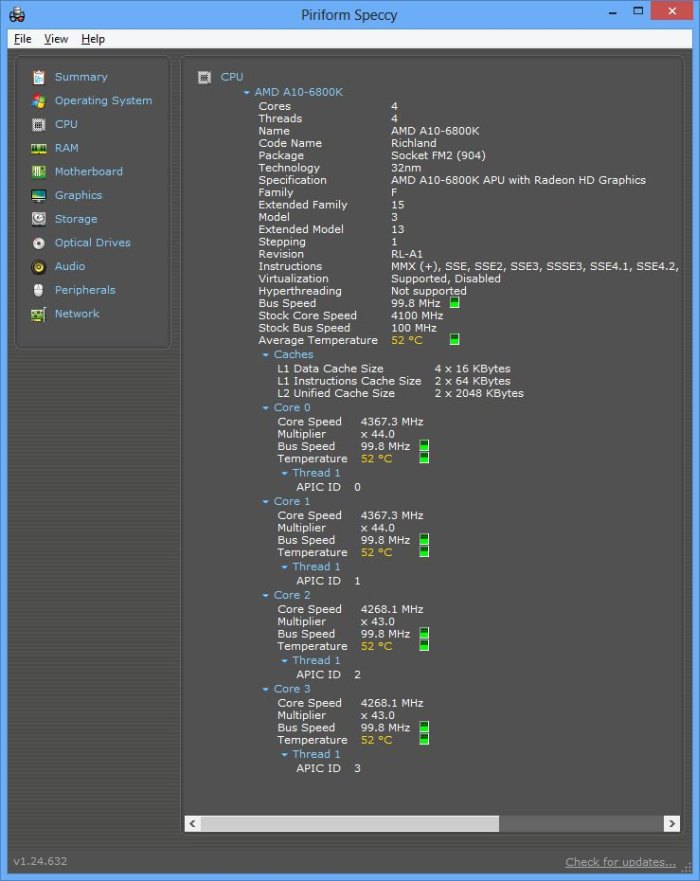The width and height of the screenshot is (700, 881).
Task: Click green graph icon beside top Bus Speed 99.8 MHz
Action: pyautogui.click(x=454, y=302)
